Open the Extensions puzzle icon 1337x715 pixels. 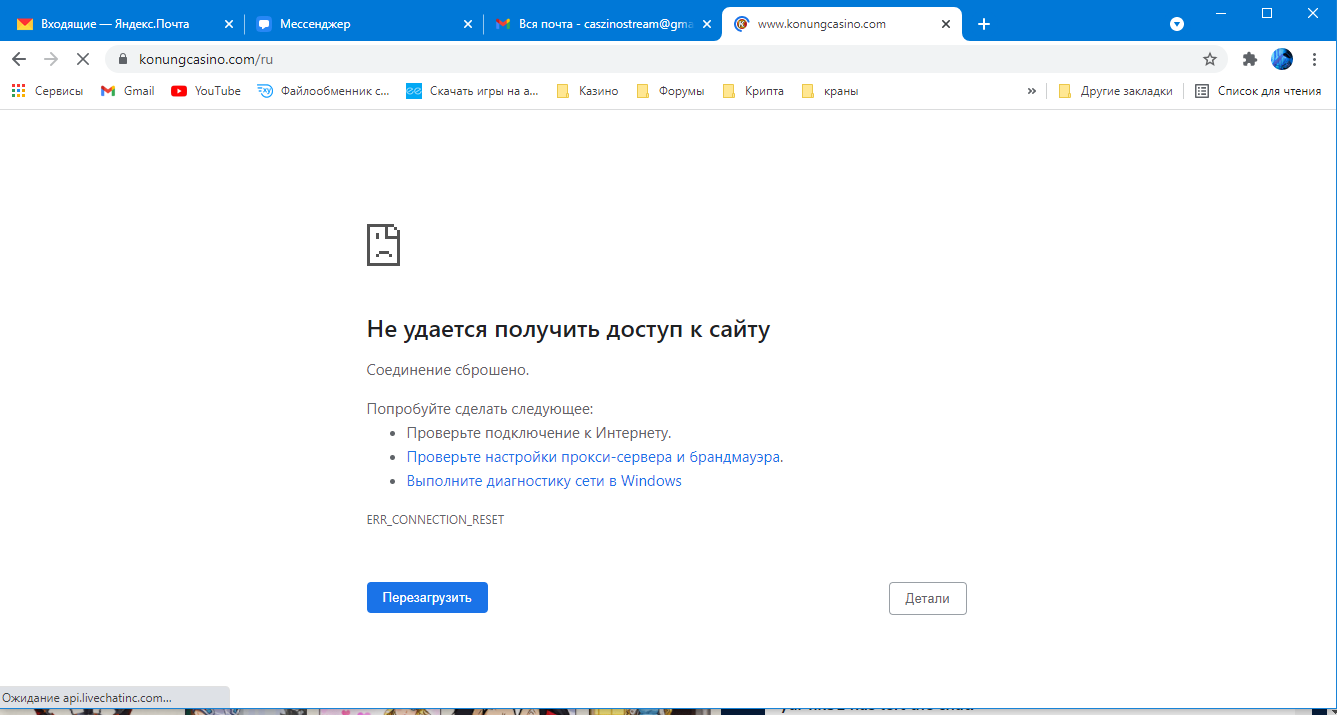pos(1249,59)
